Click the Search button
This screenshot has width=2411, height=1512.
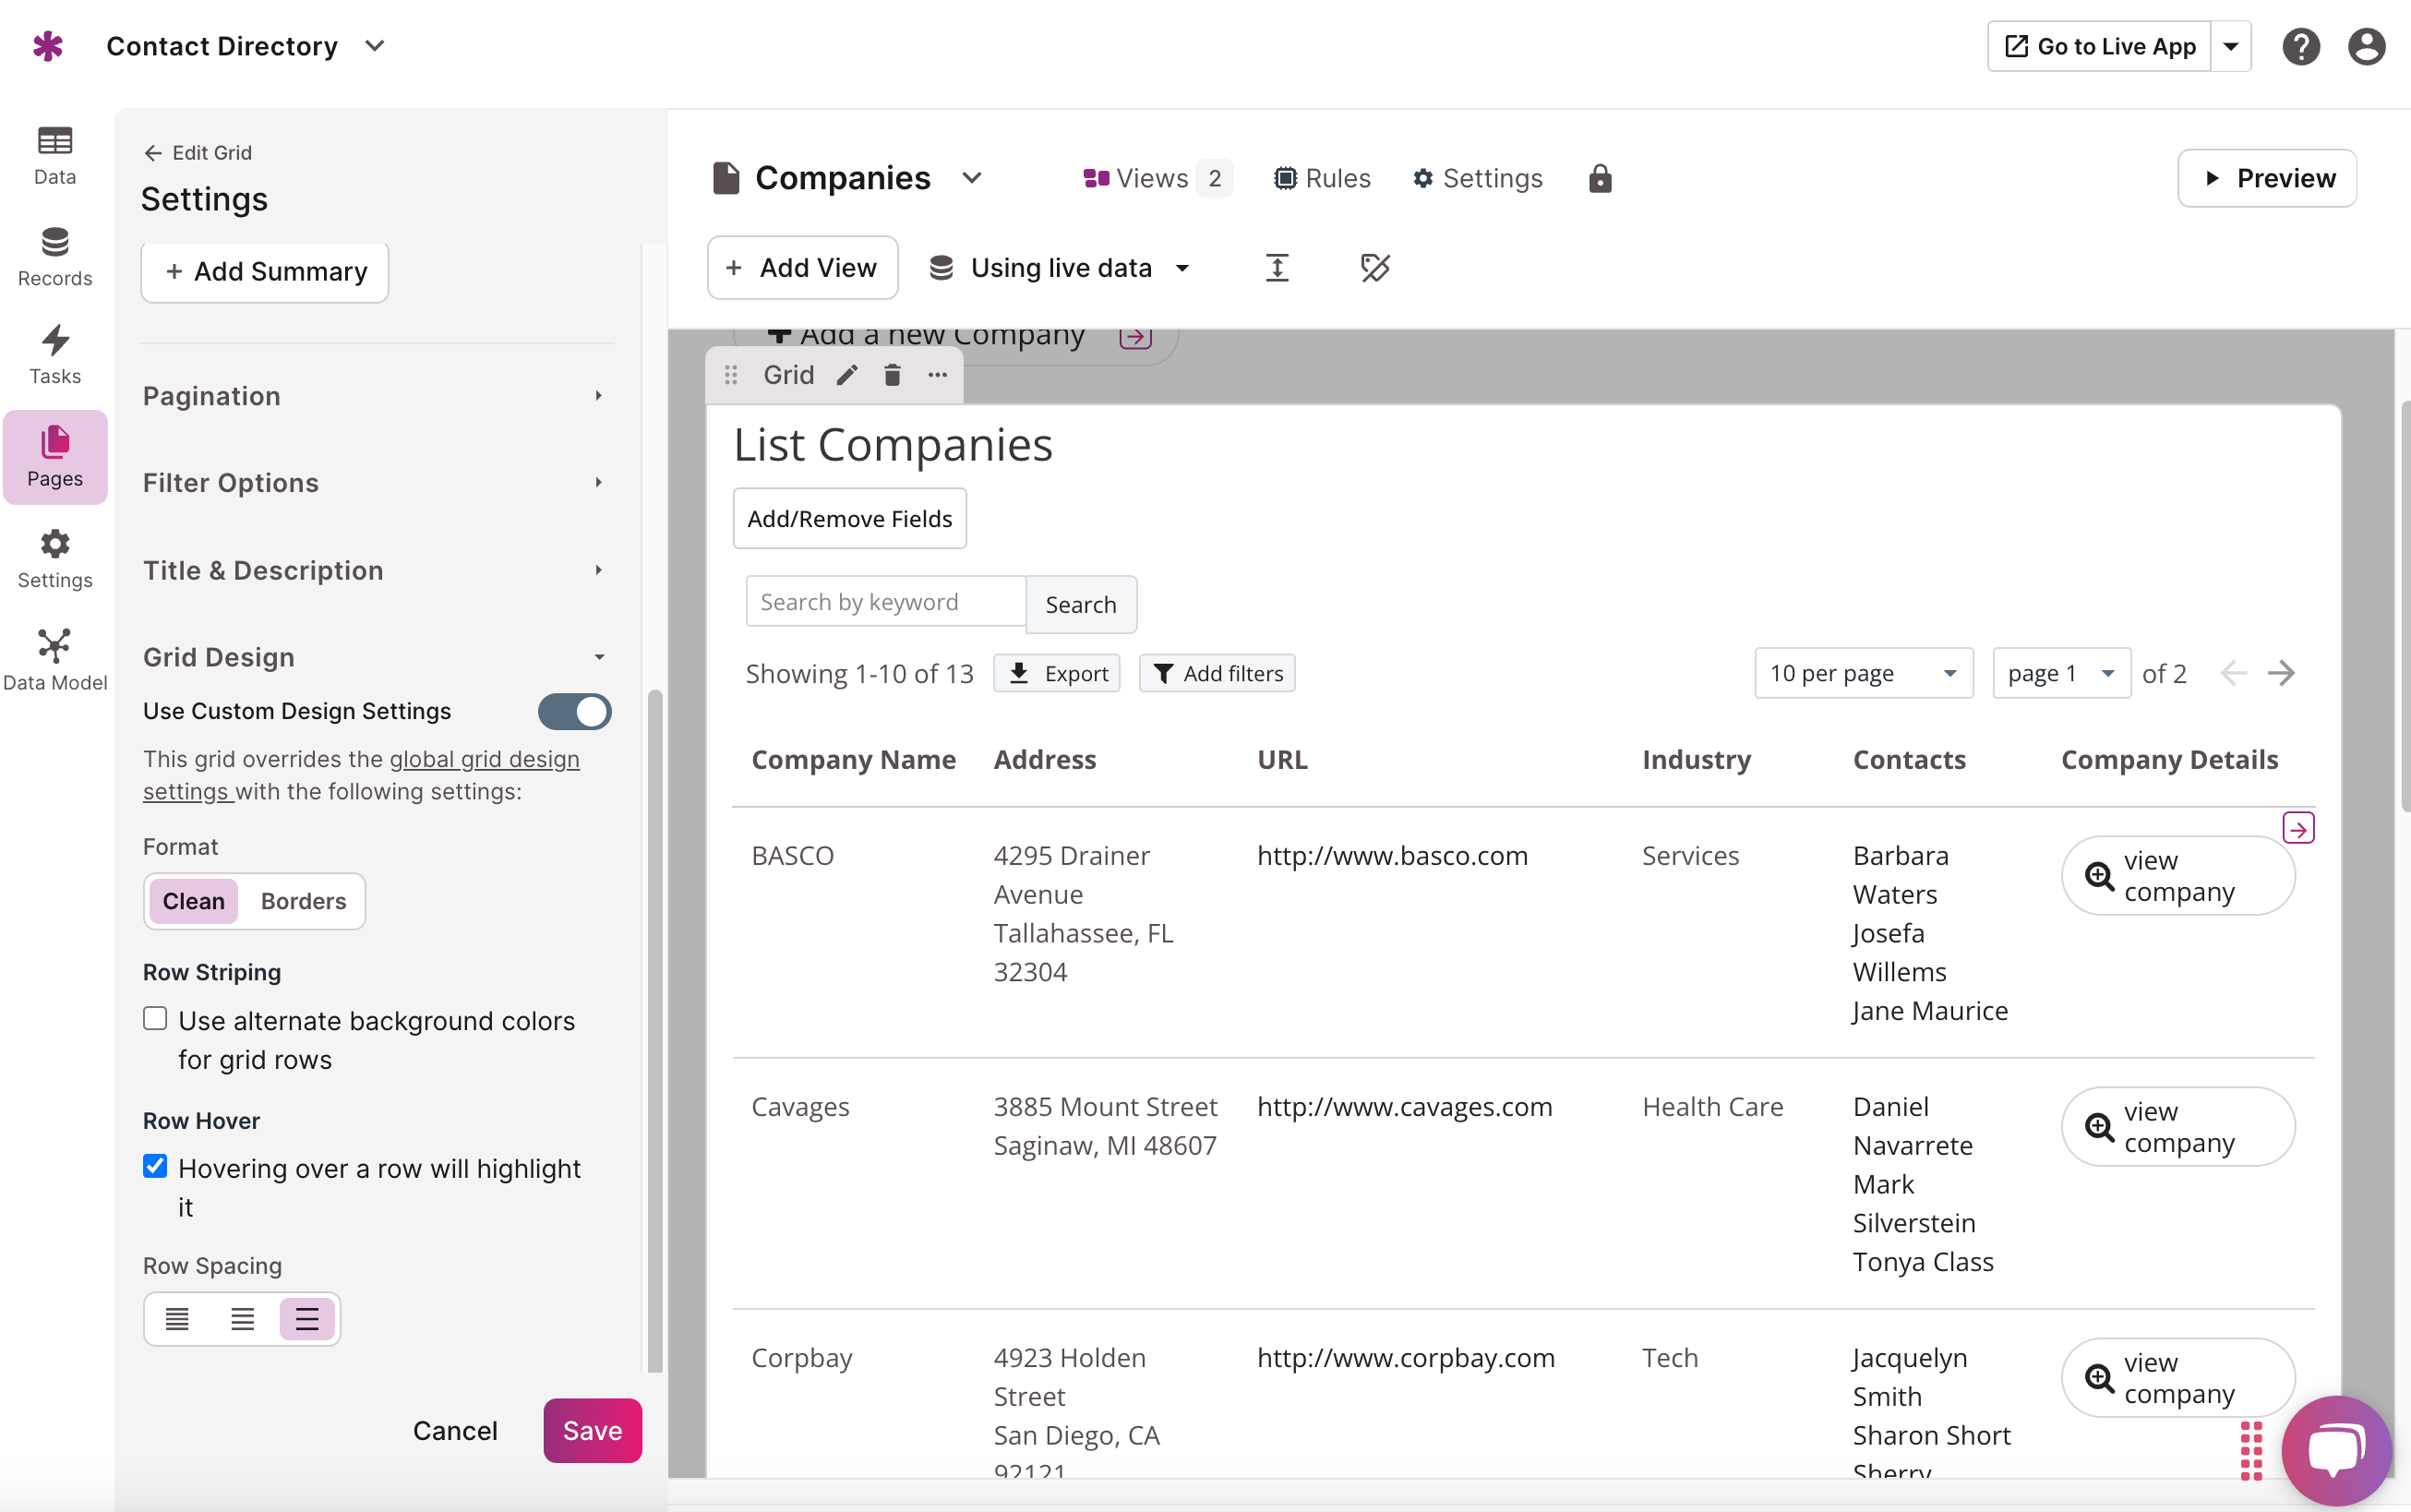pos(1081,604)
